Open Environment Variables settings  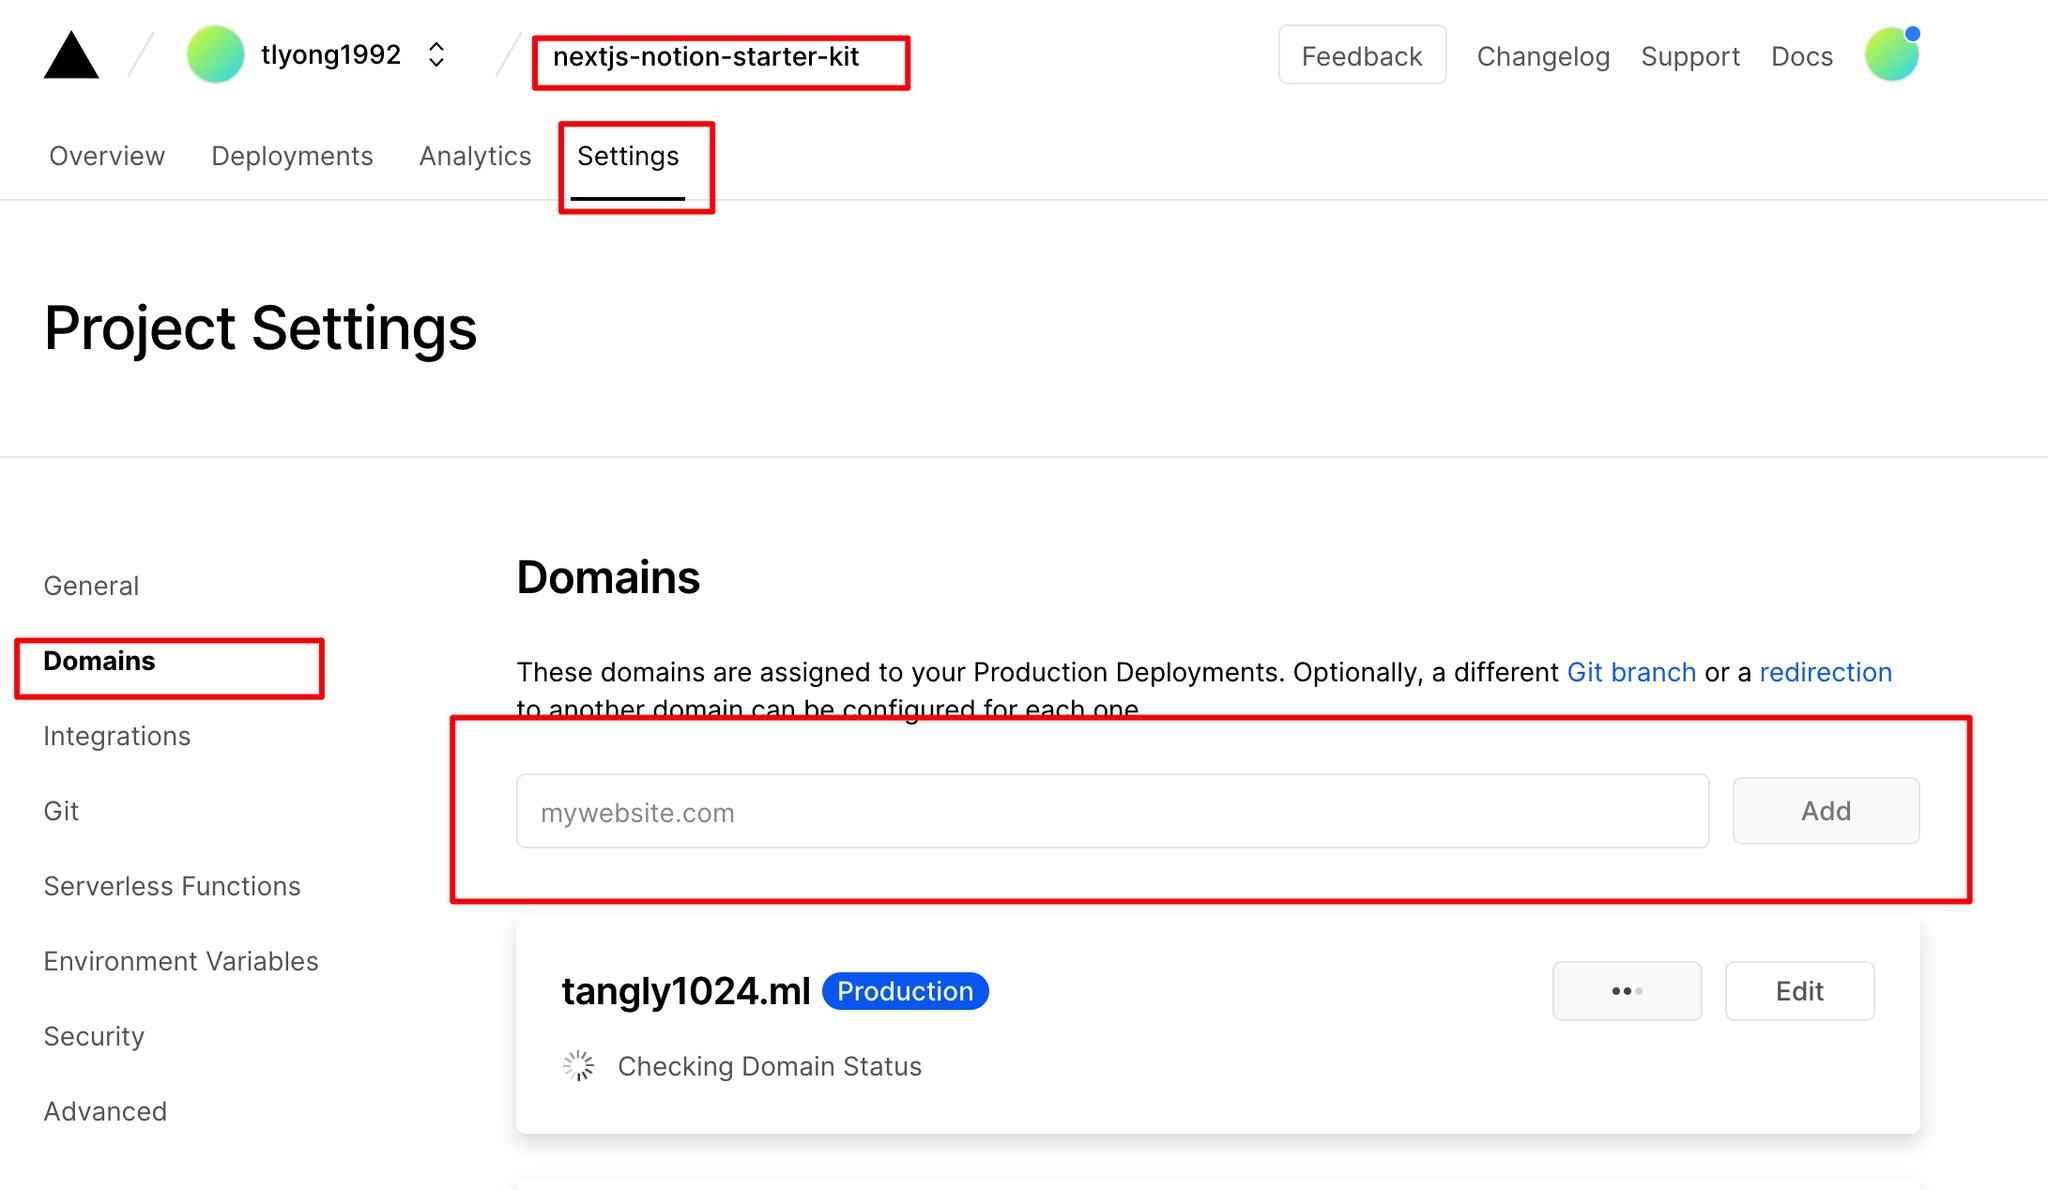tap(181, 961)
